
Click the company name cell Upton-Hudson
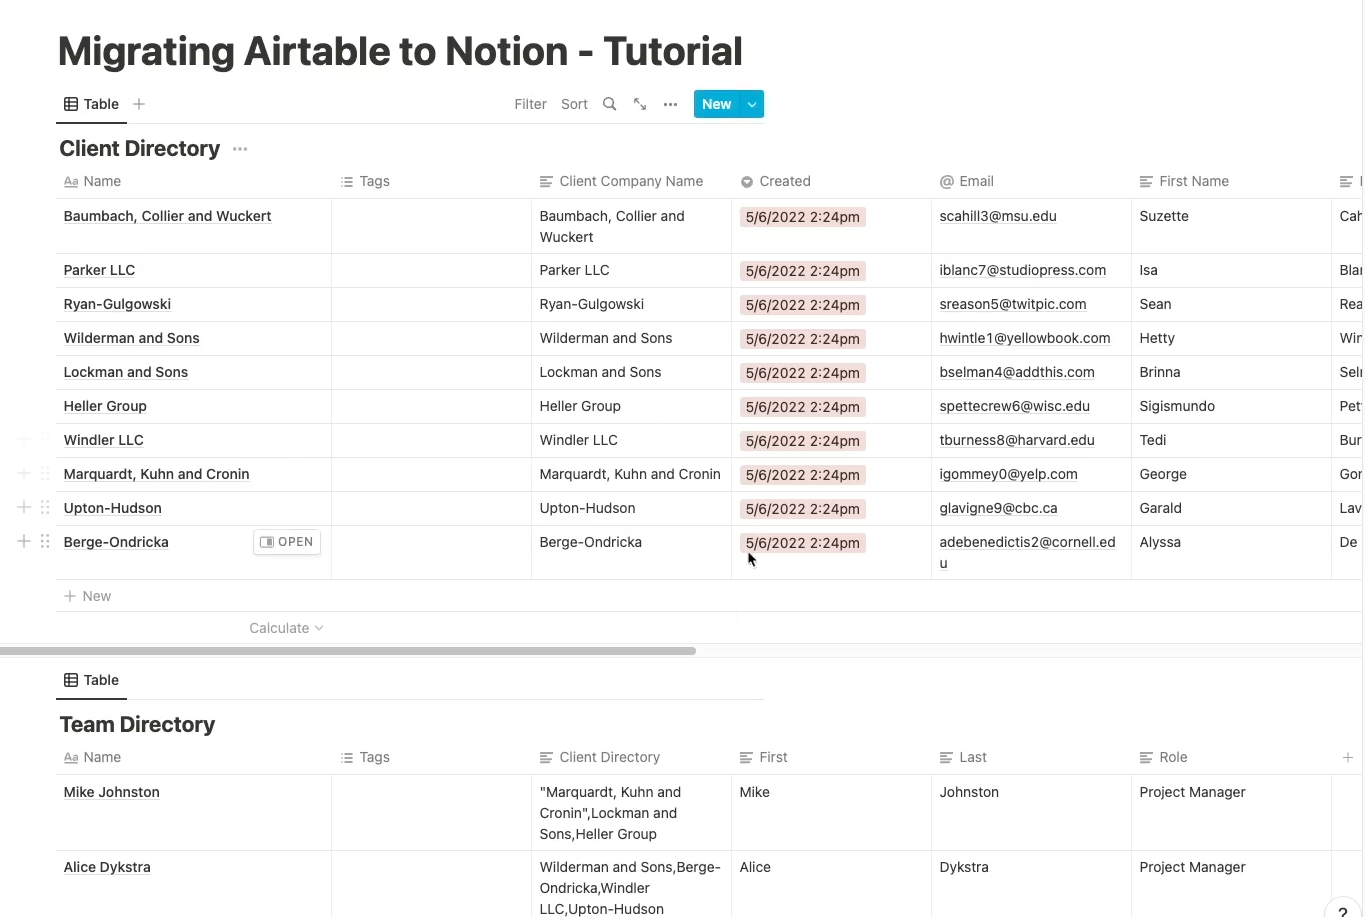click(632, 508)
